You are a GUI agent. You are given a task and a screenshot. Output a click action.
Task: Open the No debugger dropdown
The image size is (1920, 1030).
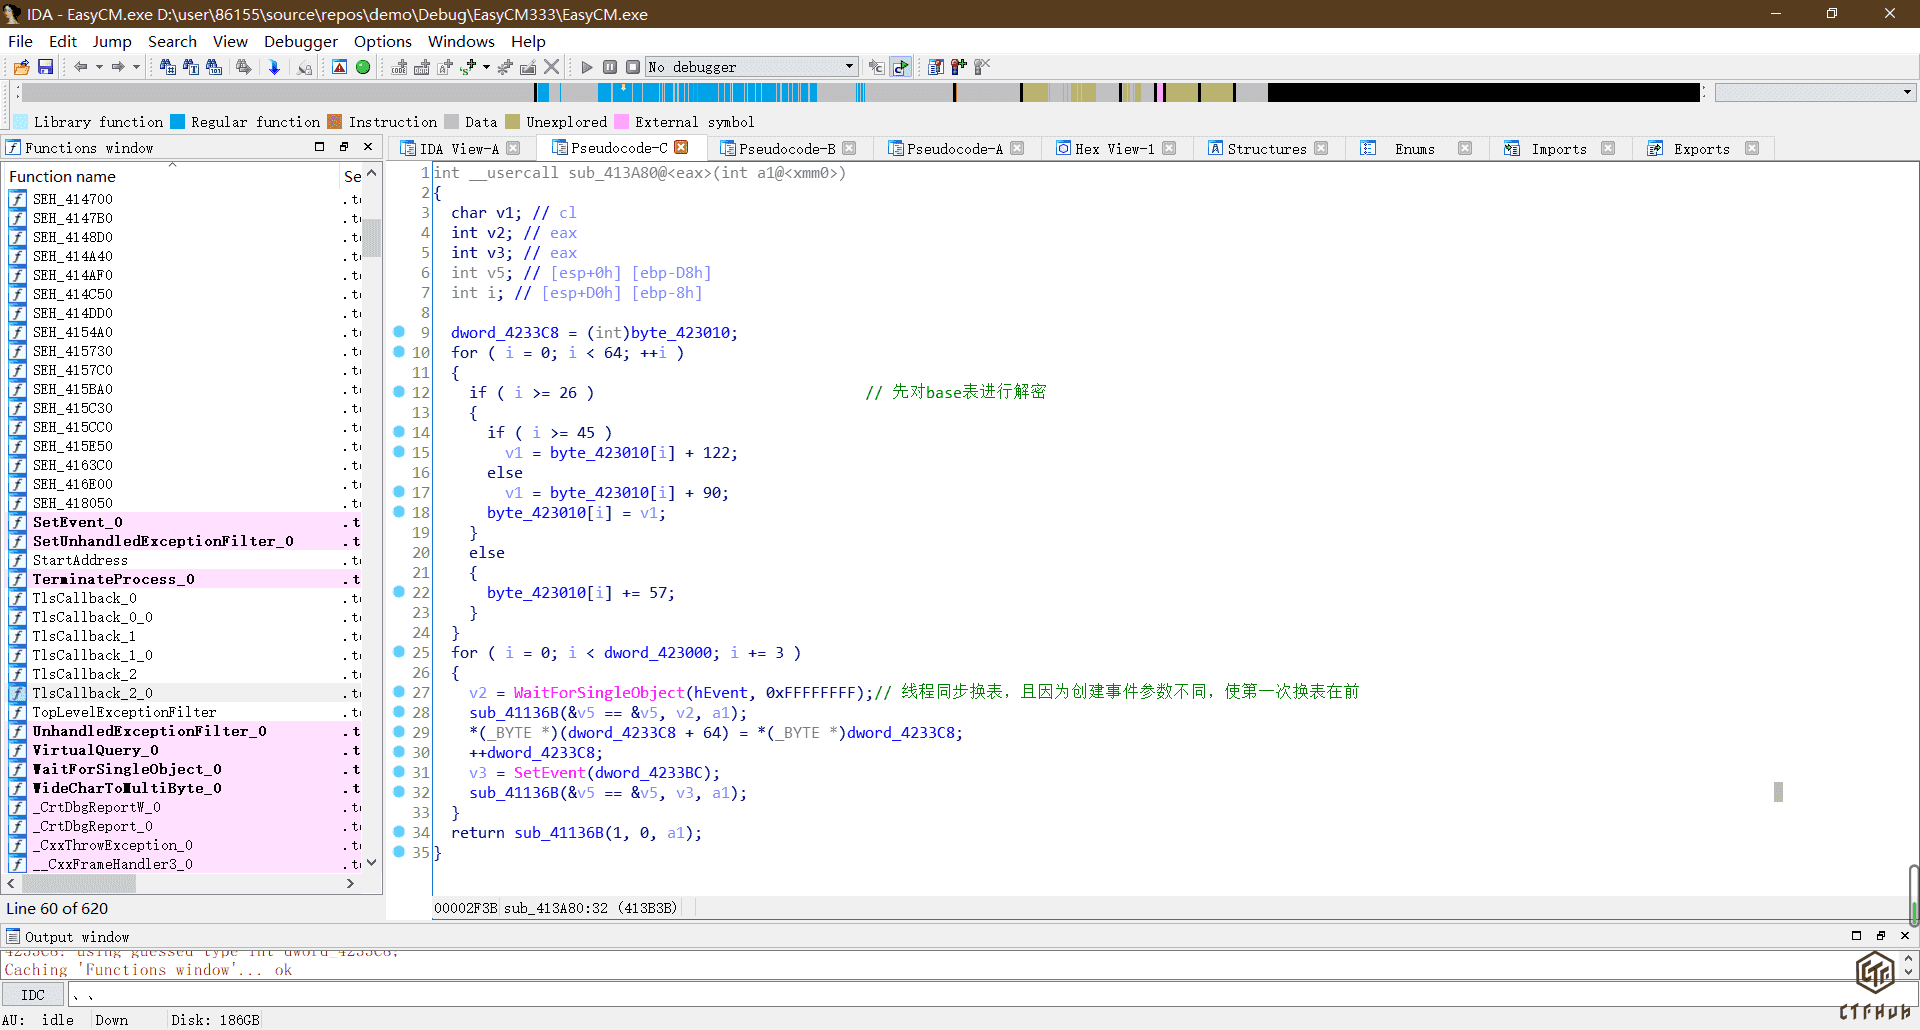[x=849, y=67]
